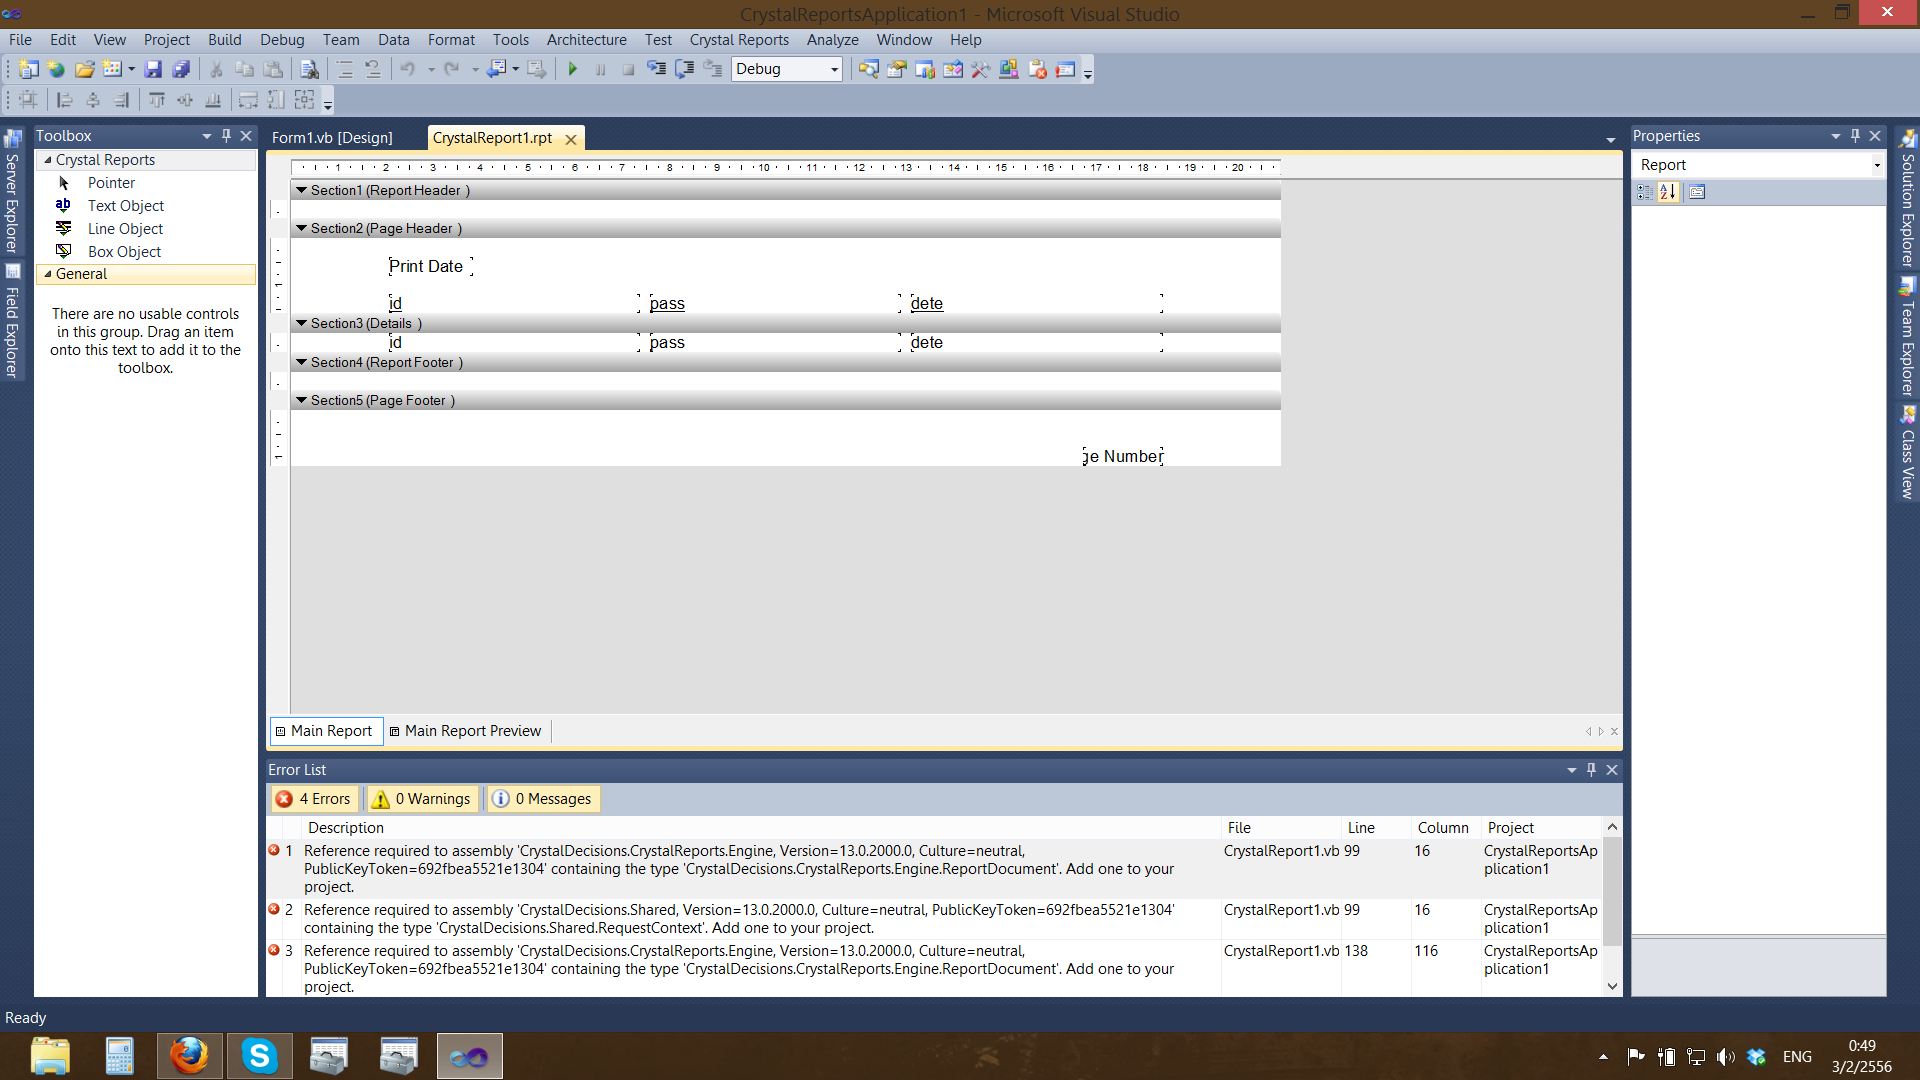Open Firefox from the taskbar
Viewport: 1920px width, 1080px height.
pos(189,1056)
